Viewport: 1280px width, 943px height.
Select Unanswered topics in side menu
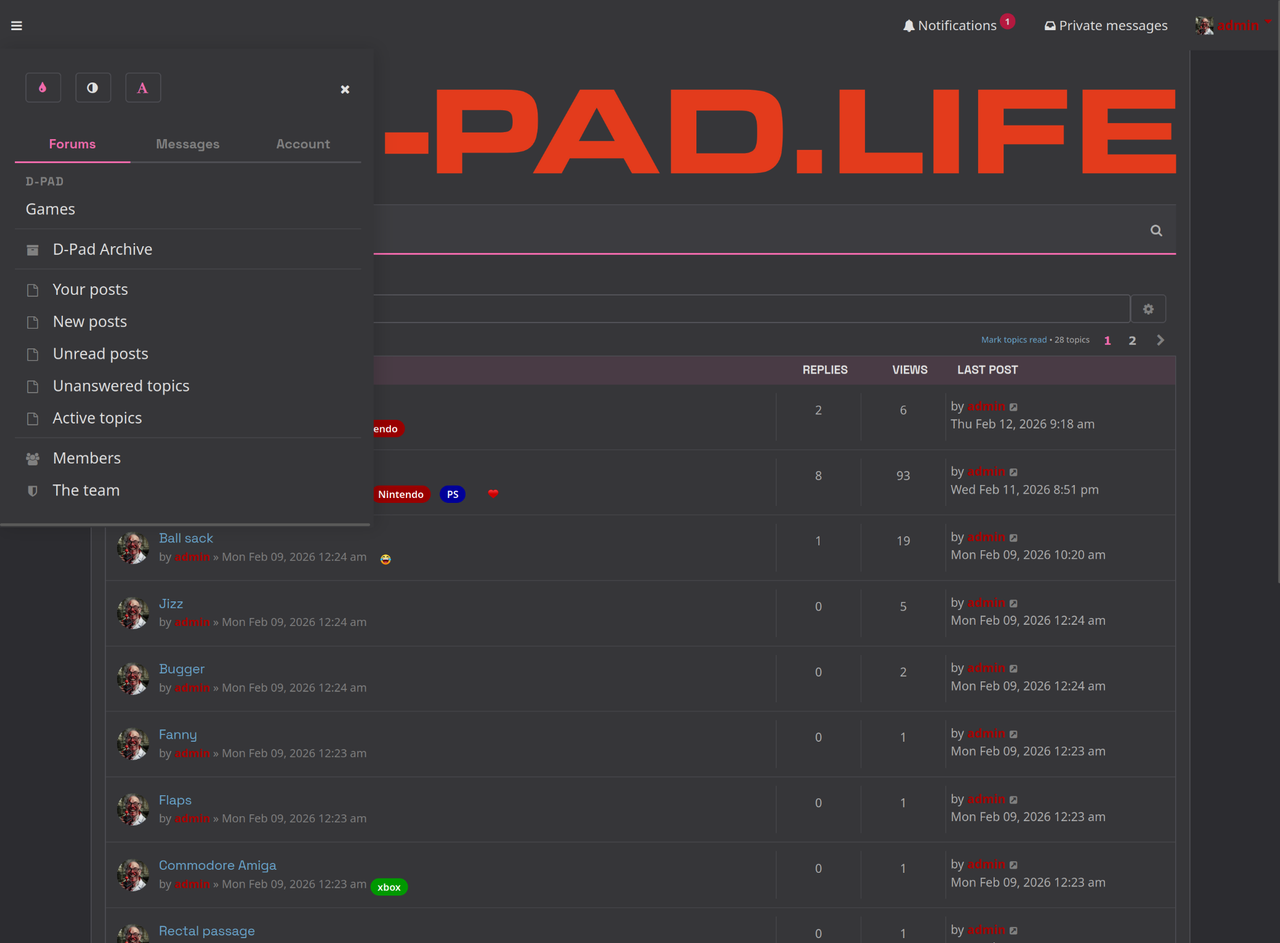click(121, 385)
